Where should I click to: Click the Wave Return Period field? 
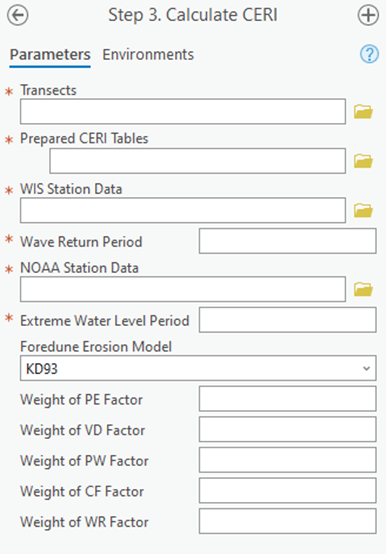coord(287,241)
